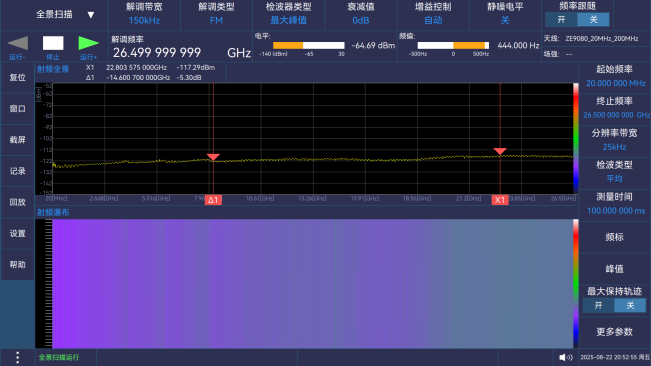Image resolution: width=651 pixels, height=366 pixels.
Task: Open the 峰值 peak menu
Action: [614, 269]
